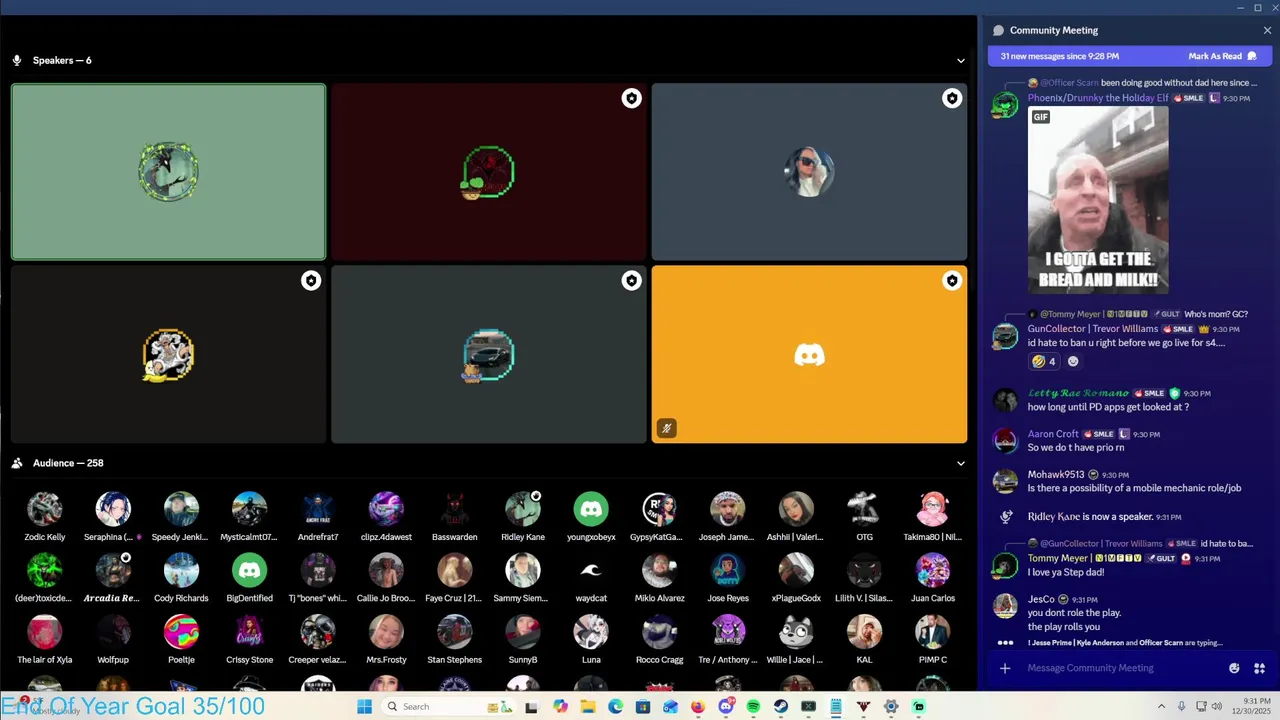Open Settings gear from the taskbar
The image size is (1280, 720).
point(891,706)
